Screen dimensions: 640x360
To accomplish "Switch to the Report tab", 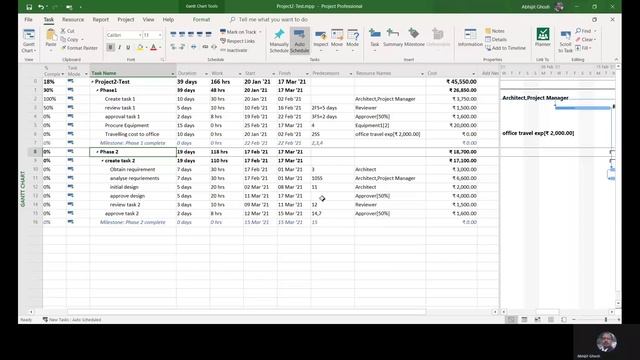I will point(100,20).
